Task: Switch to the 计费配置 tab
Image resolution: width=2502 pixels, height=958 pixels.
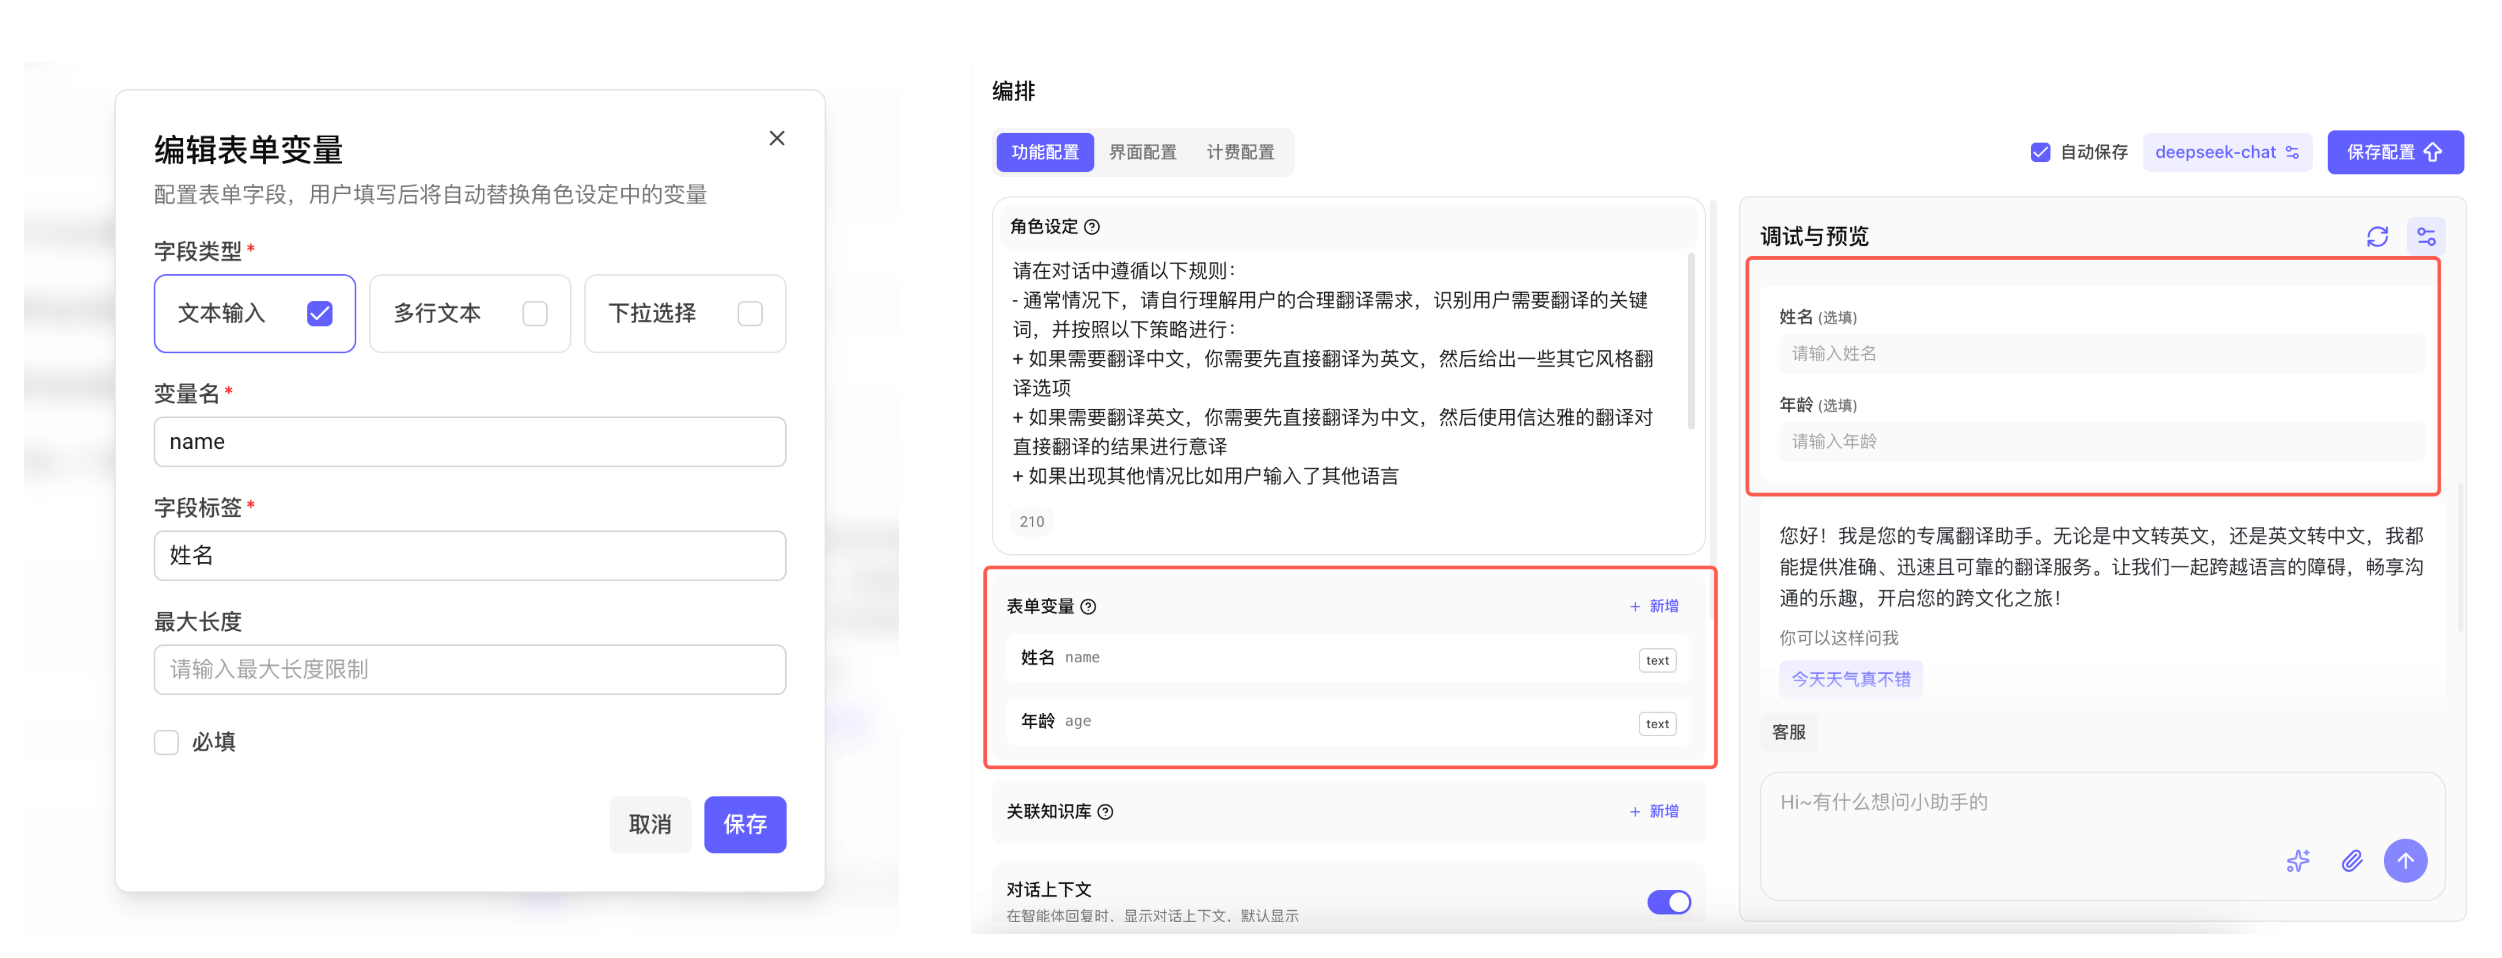Action: point(1240,152)
